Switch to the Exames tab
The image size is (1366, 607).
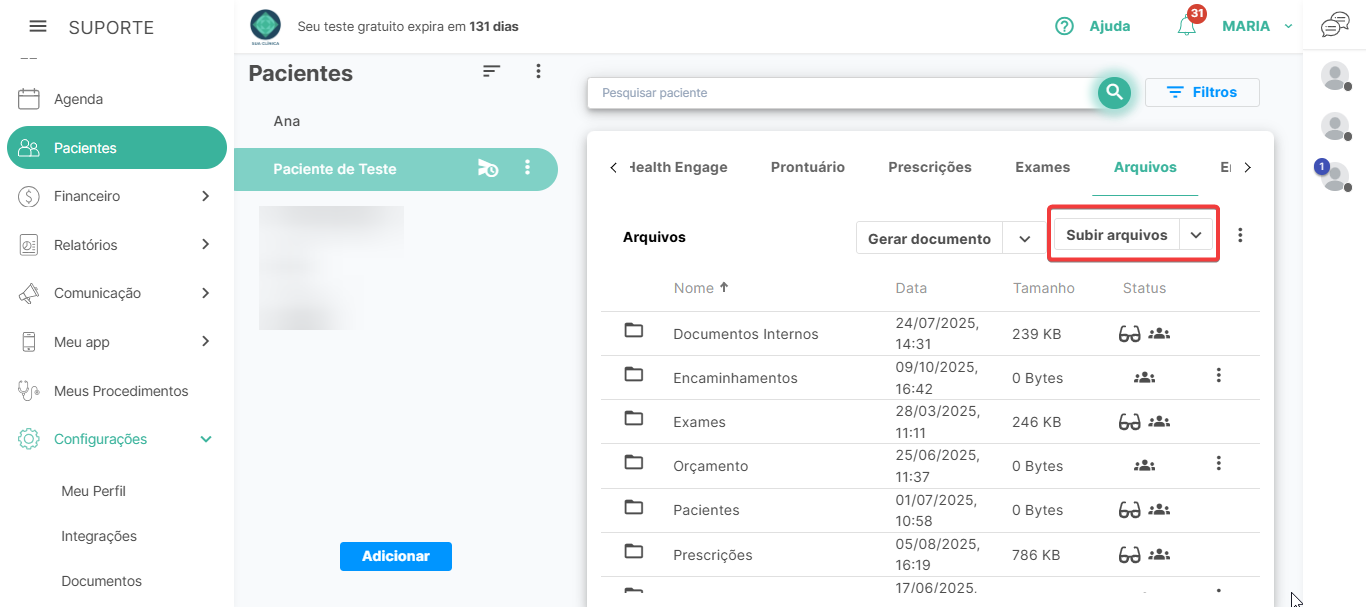pyautogui.click(x=1042, y=167)
